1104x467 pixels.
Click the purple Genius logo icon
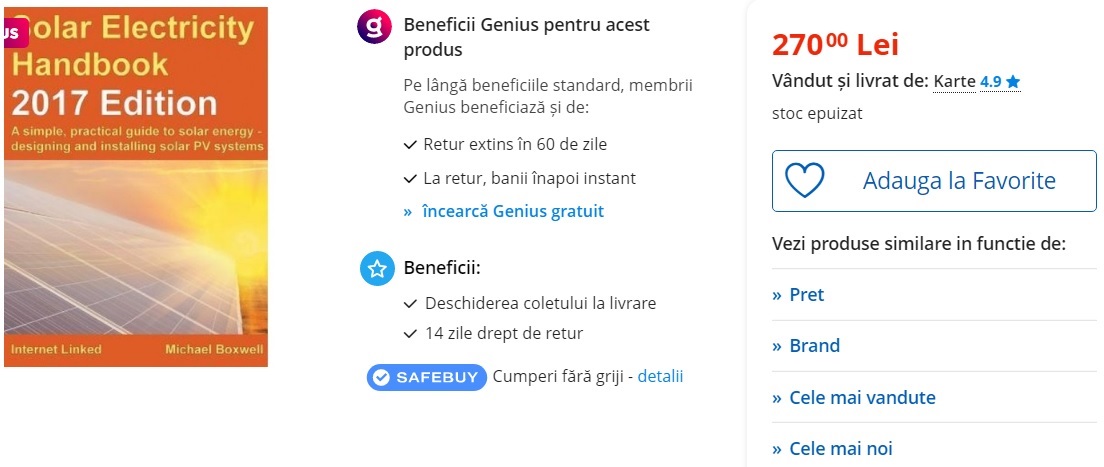[374, 27]
